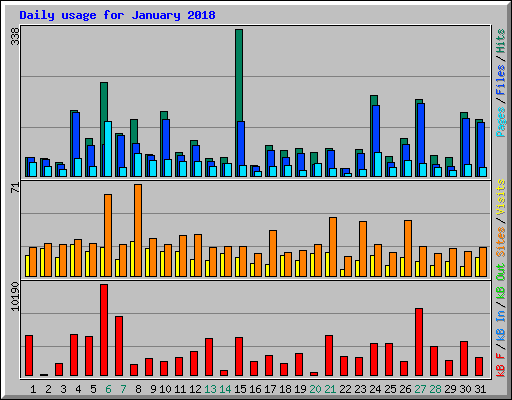Click day 7 red kB bar
Viewport: 512px width, 400px height.
[x=119, y=346]
